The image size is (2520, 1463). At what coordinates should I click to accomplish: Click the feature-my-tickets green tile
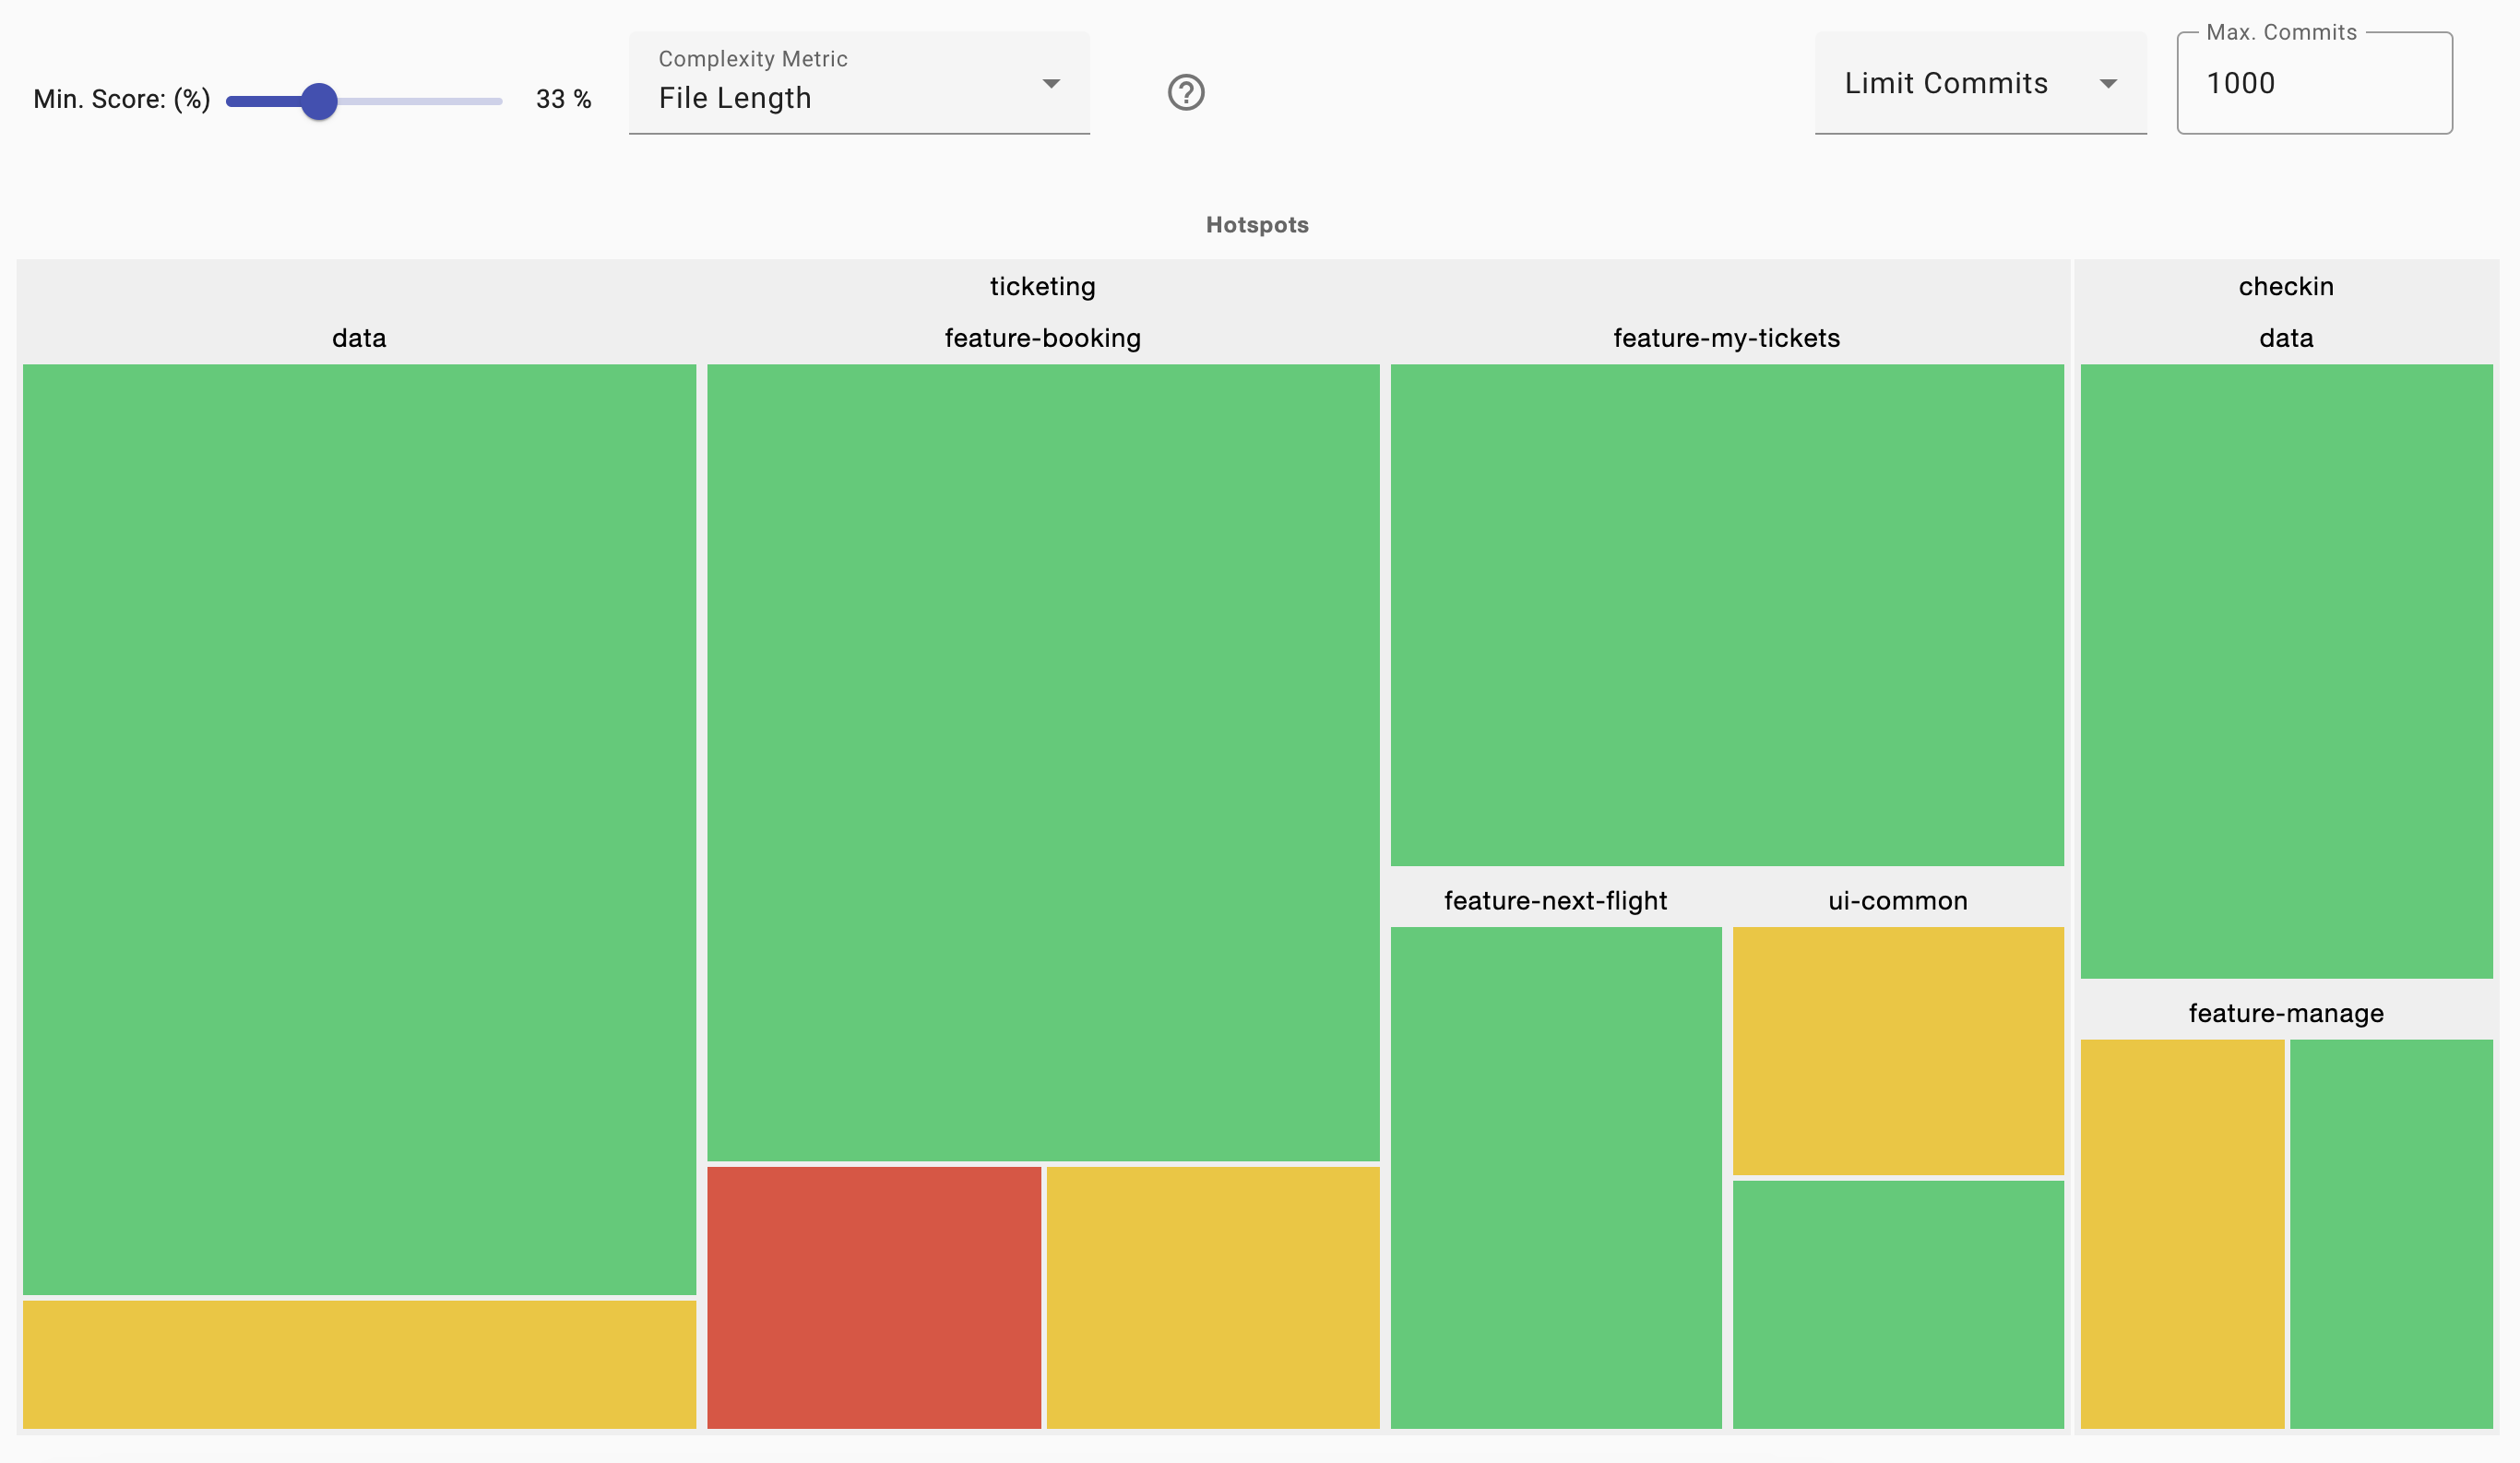point(1726,614)
